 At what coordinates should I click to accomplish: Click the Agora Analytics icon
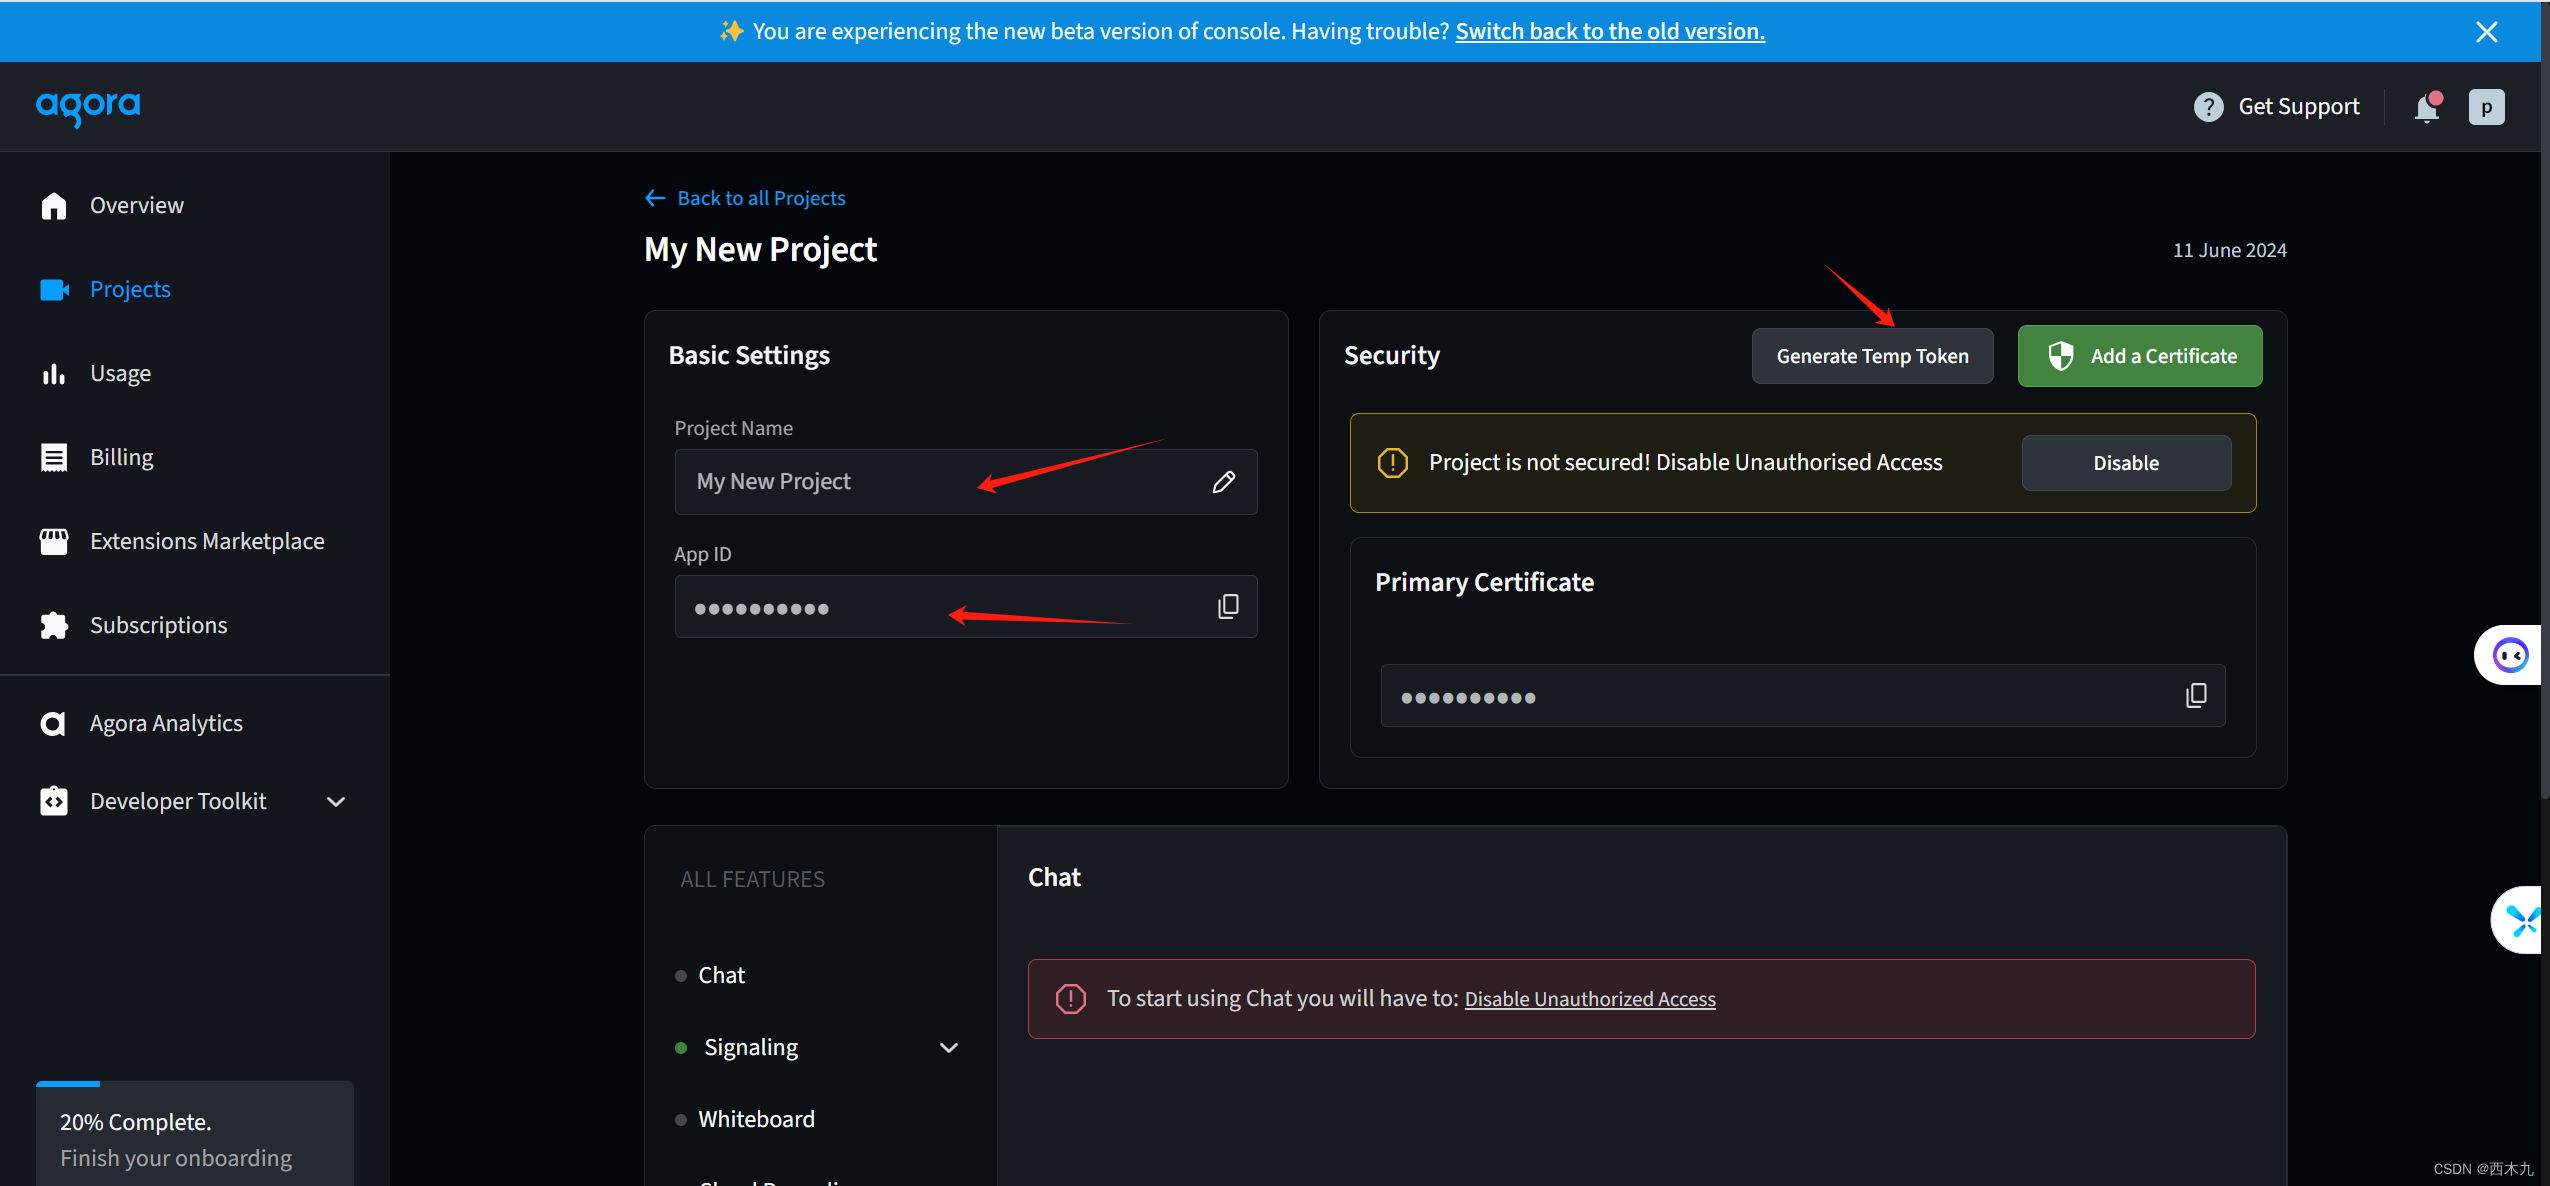53,723
